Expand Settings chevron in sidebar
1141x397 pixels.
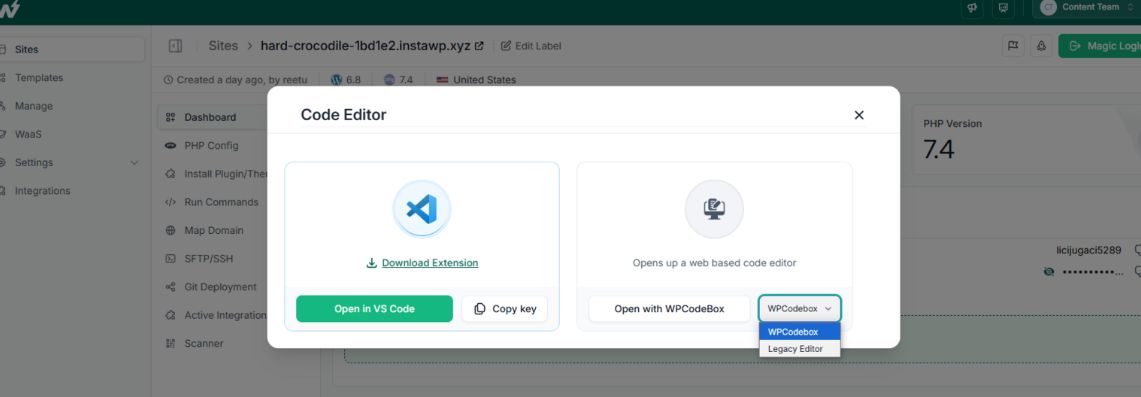click(x=134, y=163)
